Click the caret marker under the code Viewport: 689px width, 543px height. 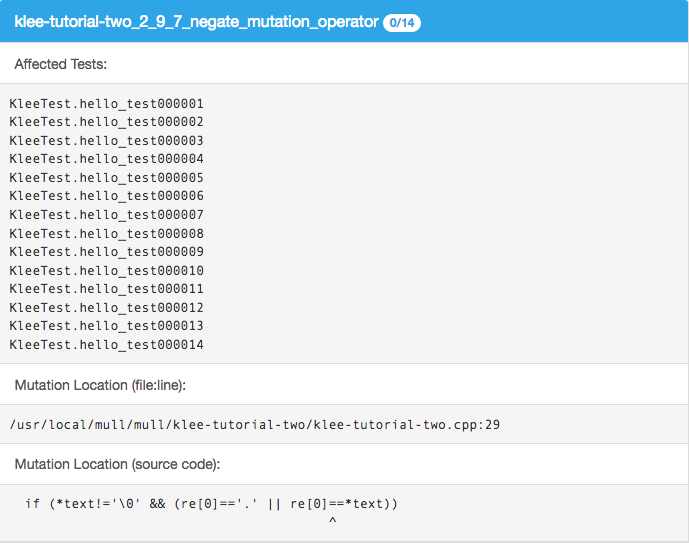tap(333, 521)
